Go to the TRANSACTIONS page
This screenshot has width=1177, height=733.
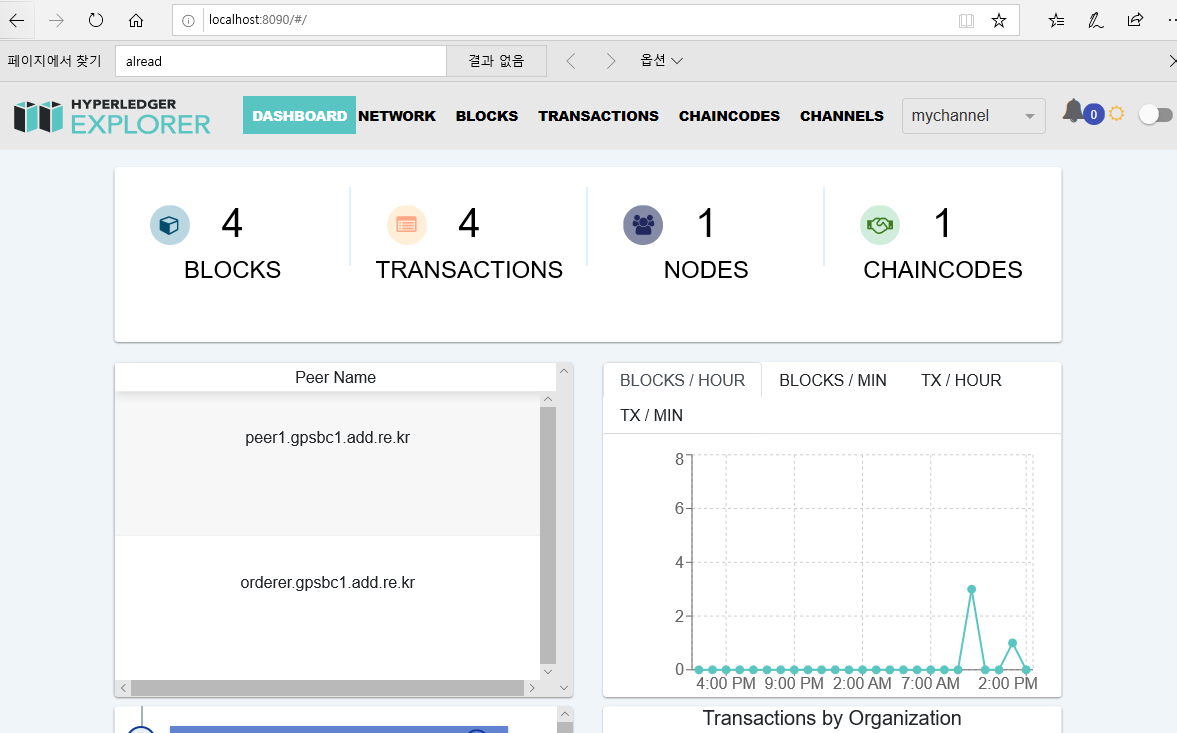click(598, 116)
